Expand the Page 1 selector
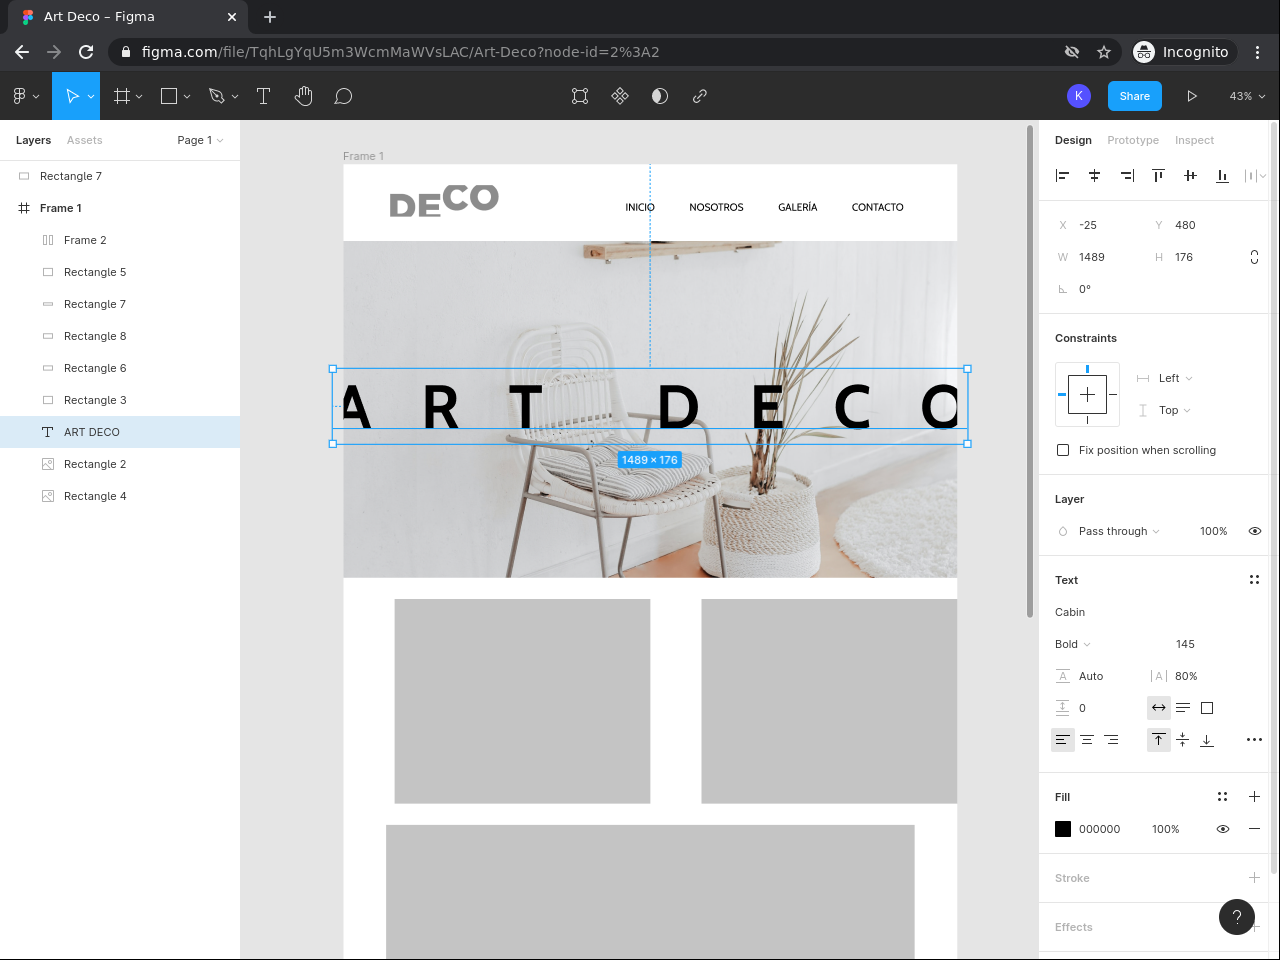The width and height of the screenshot is (1280, 960). coord(200,140)
